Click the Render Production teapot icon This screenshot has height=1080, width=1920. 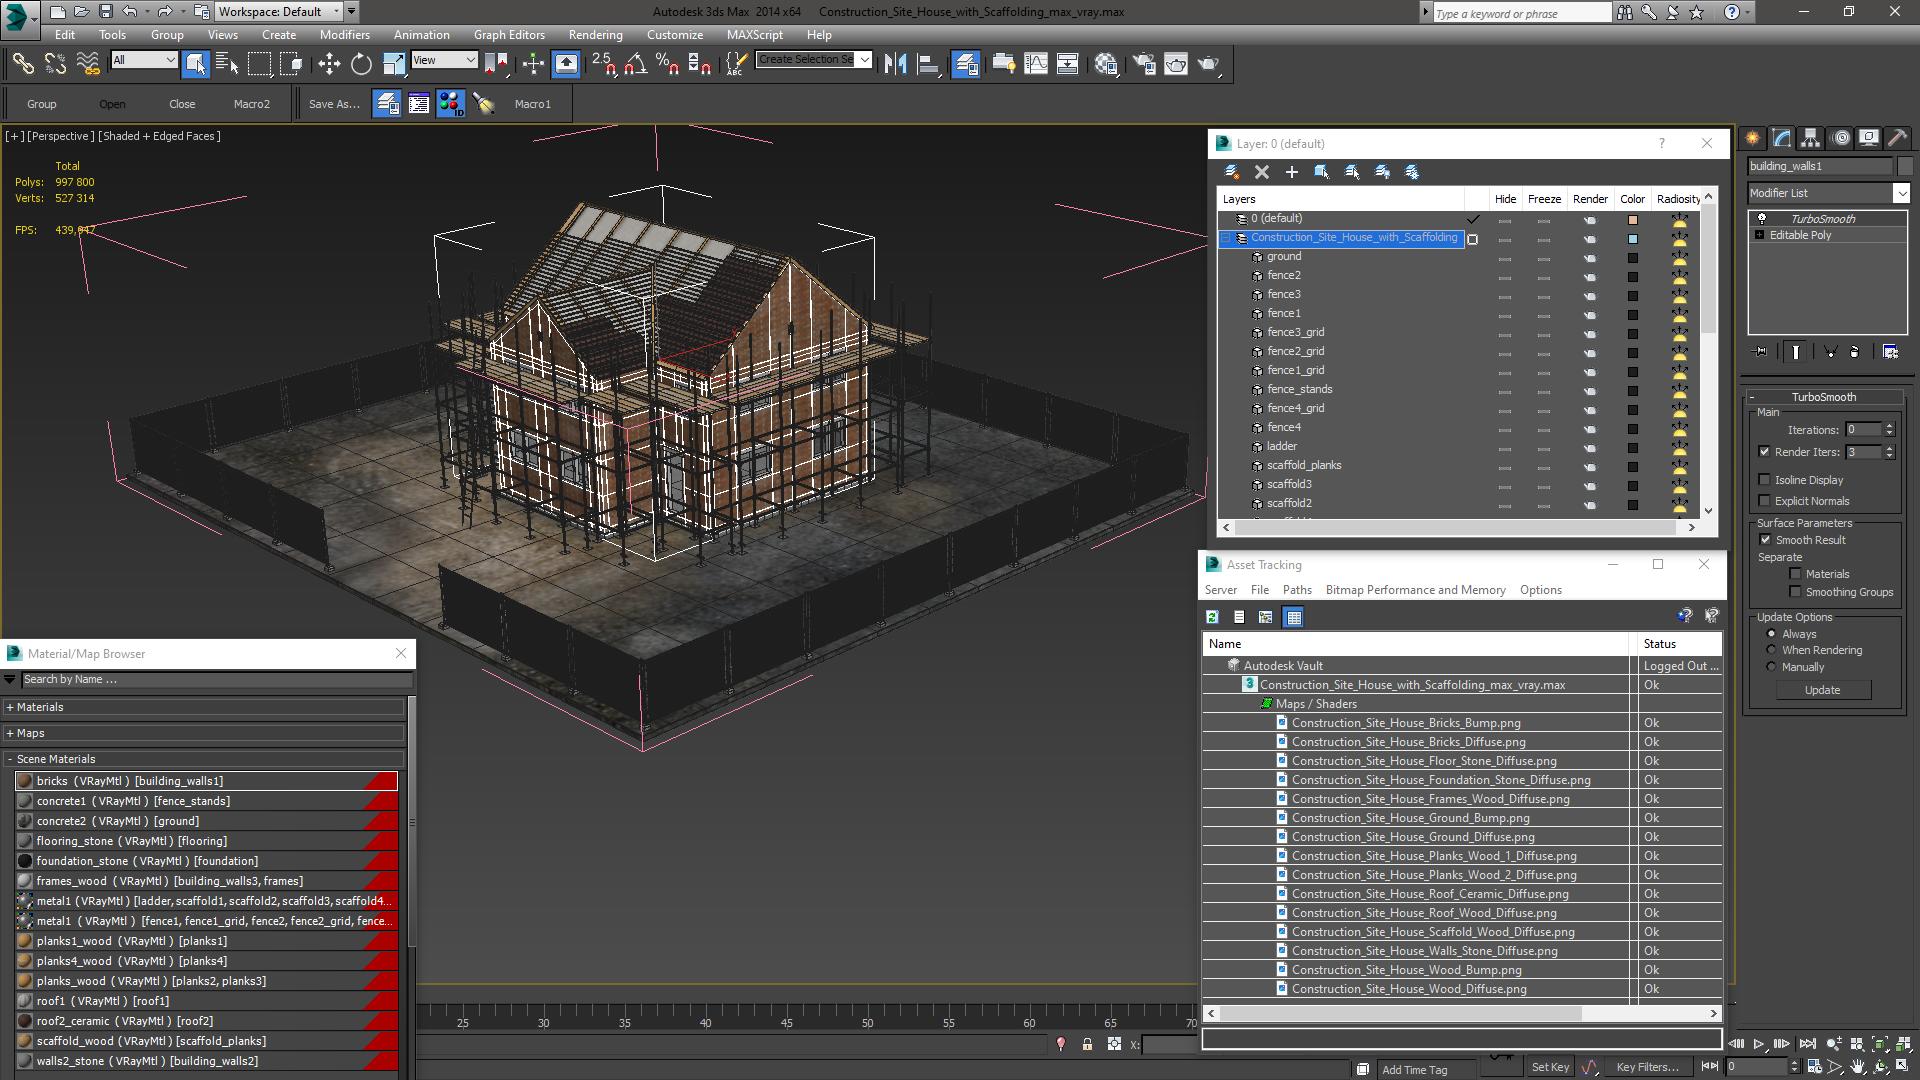click(1209, 64)
